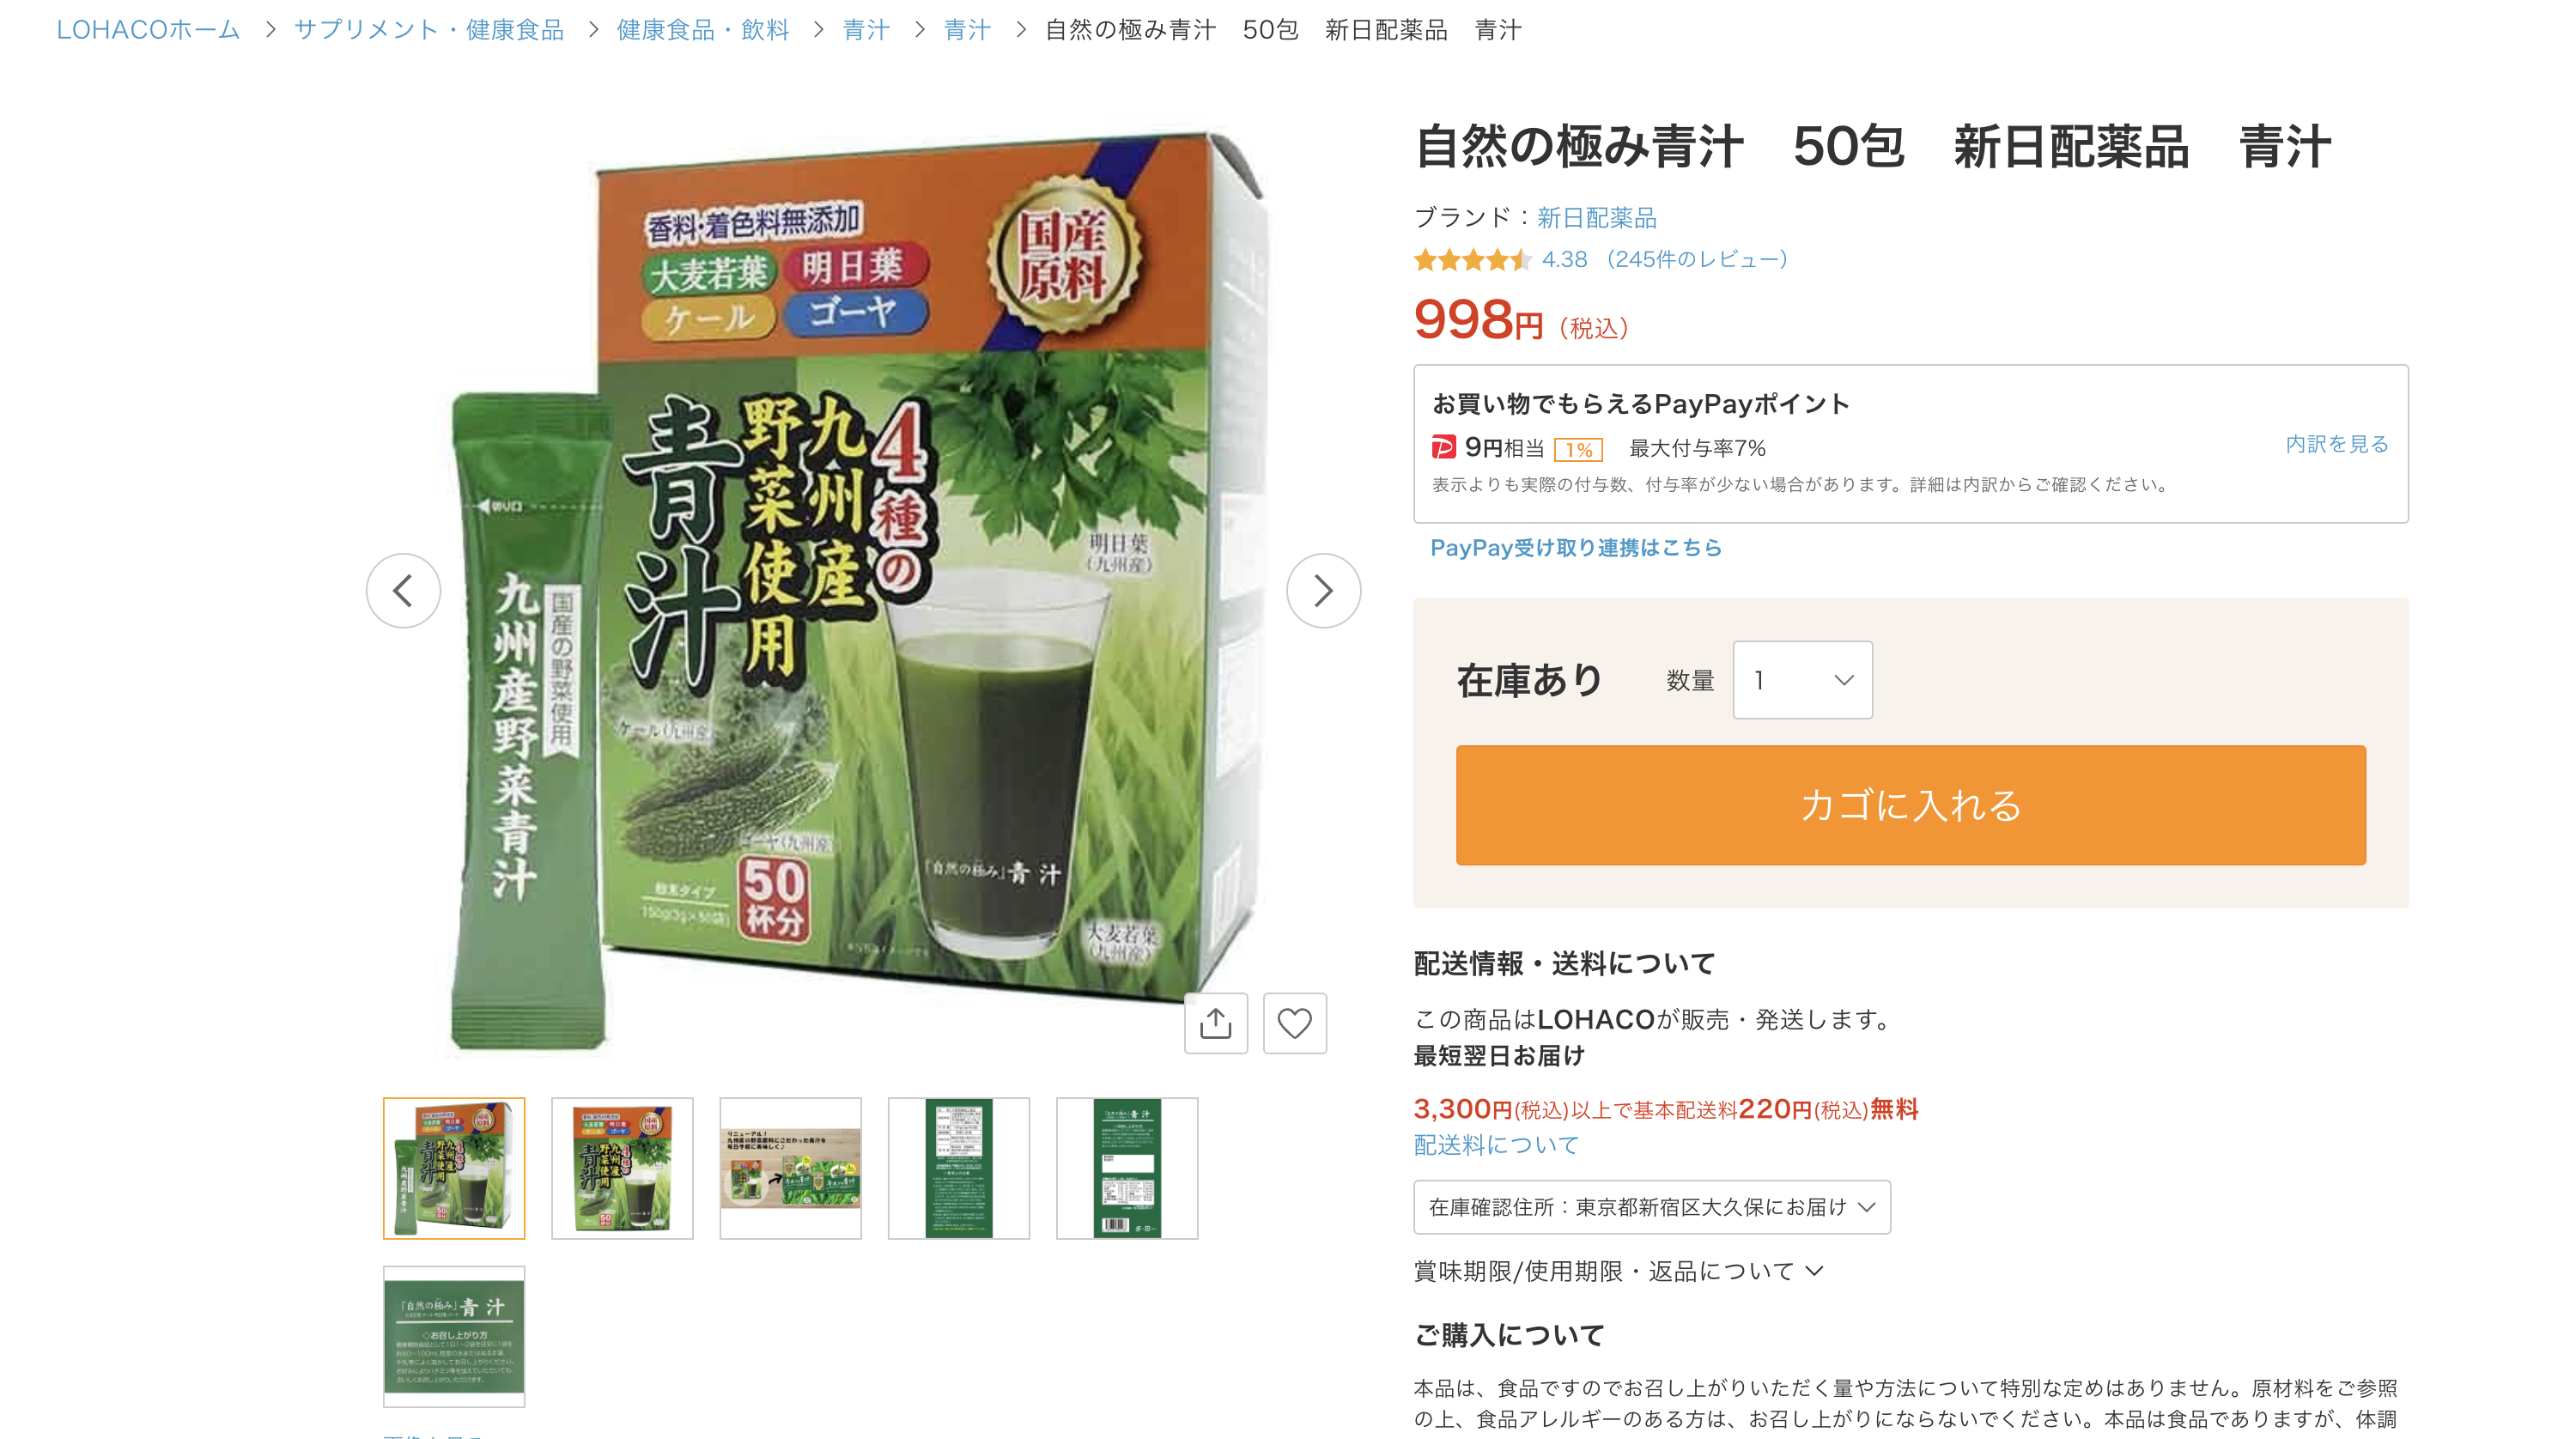The image size is (2576, 1439).
Task: Open the quantity dropdown
Action: point(1802,680)
